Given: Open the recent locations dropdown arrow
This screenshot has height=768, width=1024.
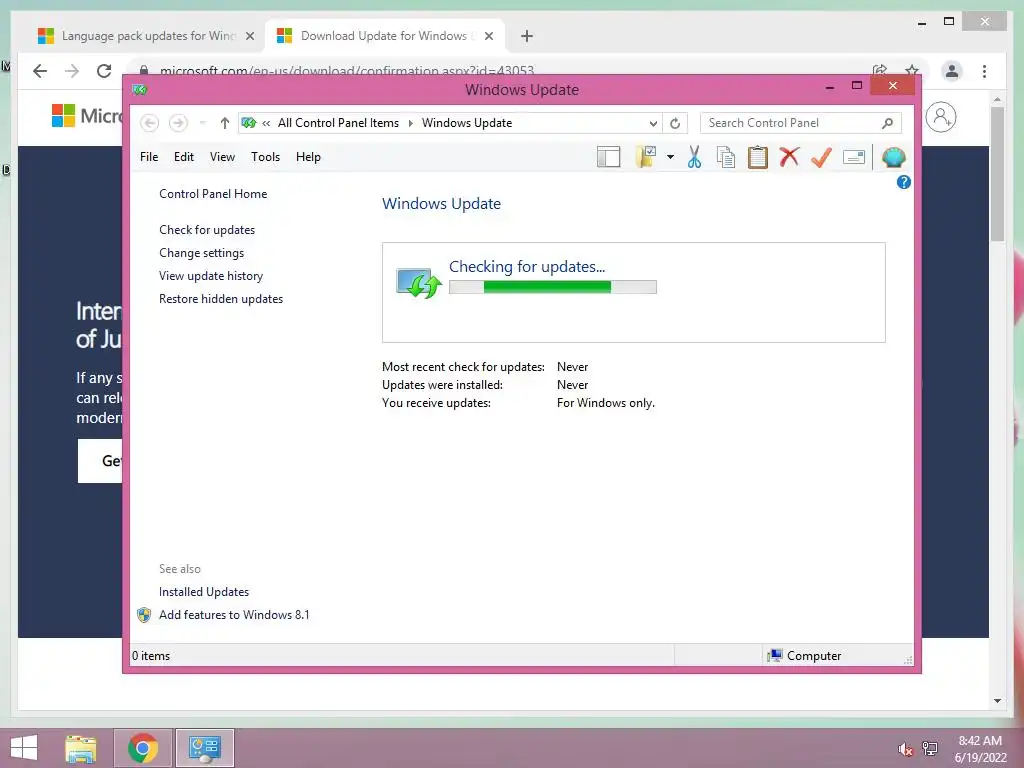Looking at the screenshot, I should tap(202, 123).
